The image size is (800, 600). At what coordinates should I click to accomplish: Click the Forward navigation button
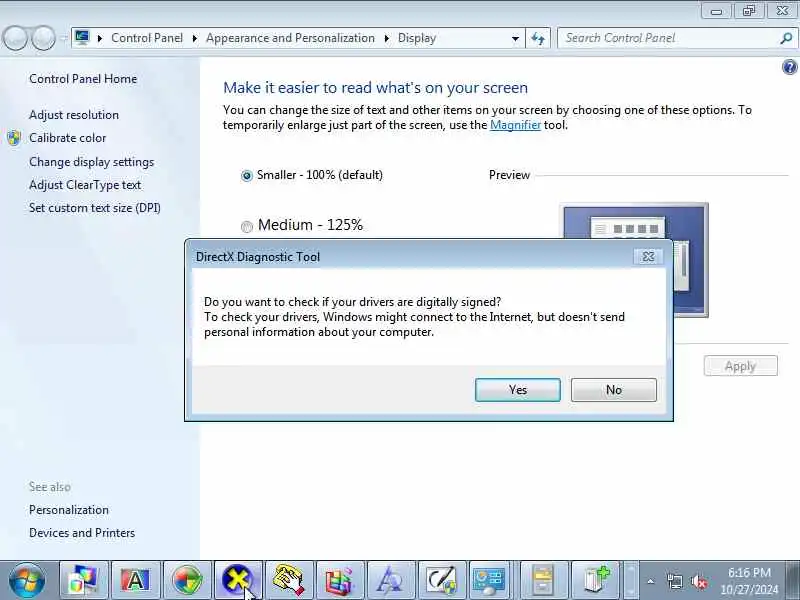point(44,38)
